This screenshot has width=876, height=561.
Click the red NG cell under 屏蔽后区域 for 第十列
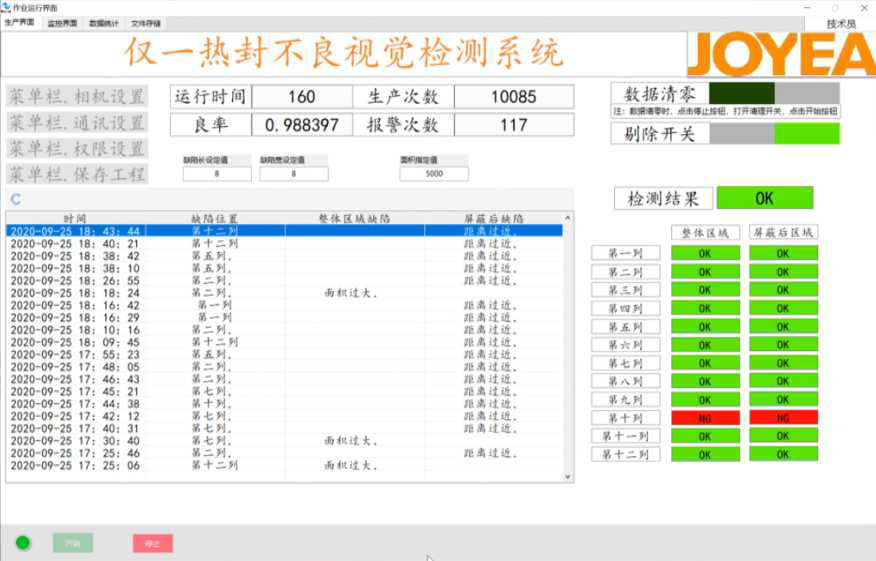pos(783,418)
